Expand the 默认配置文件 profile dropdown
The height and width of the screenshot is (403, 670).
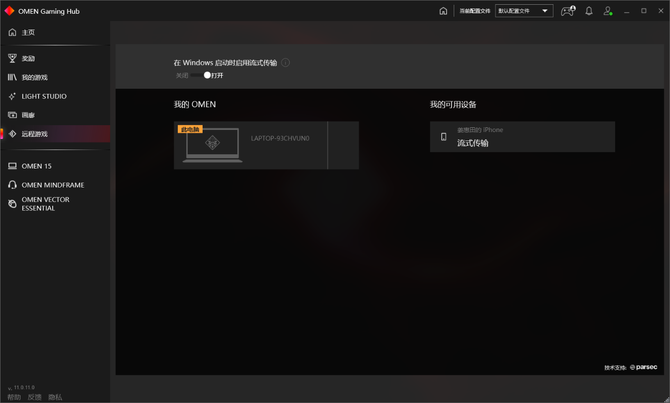point(524,11)
